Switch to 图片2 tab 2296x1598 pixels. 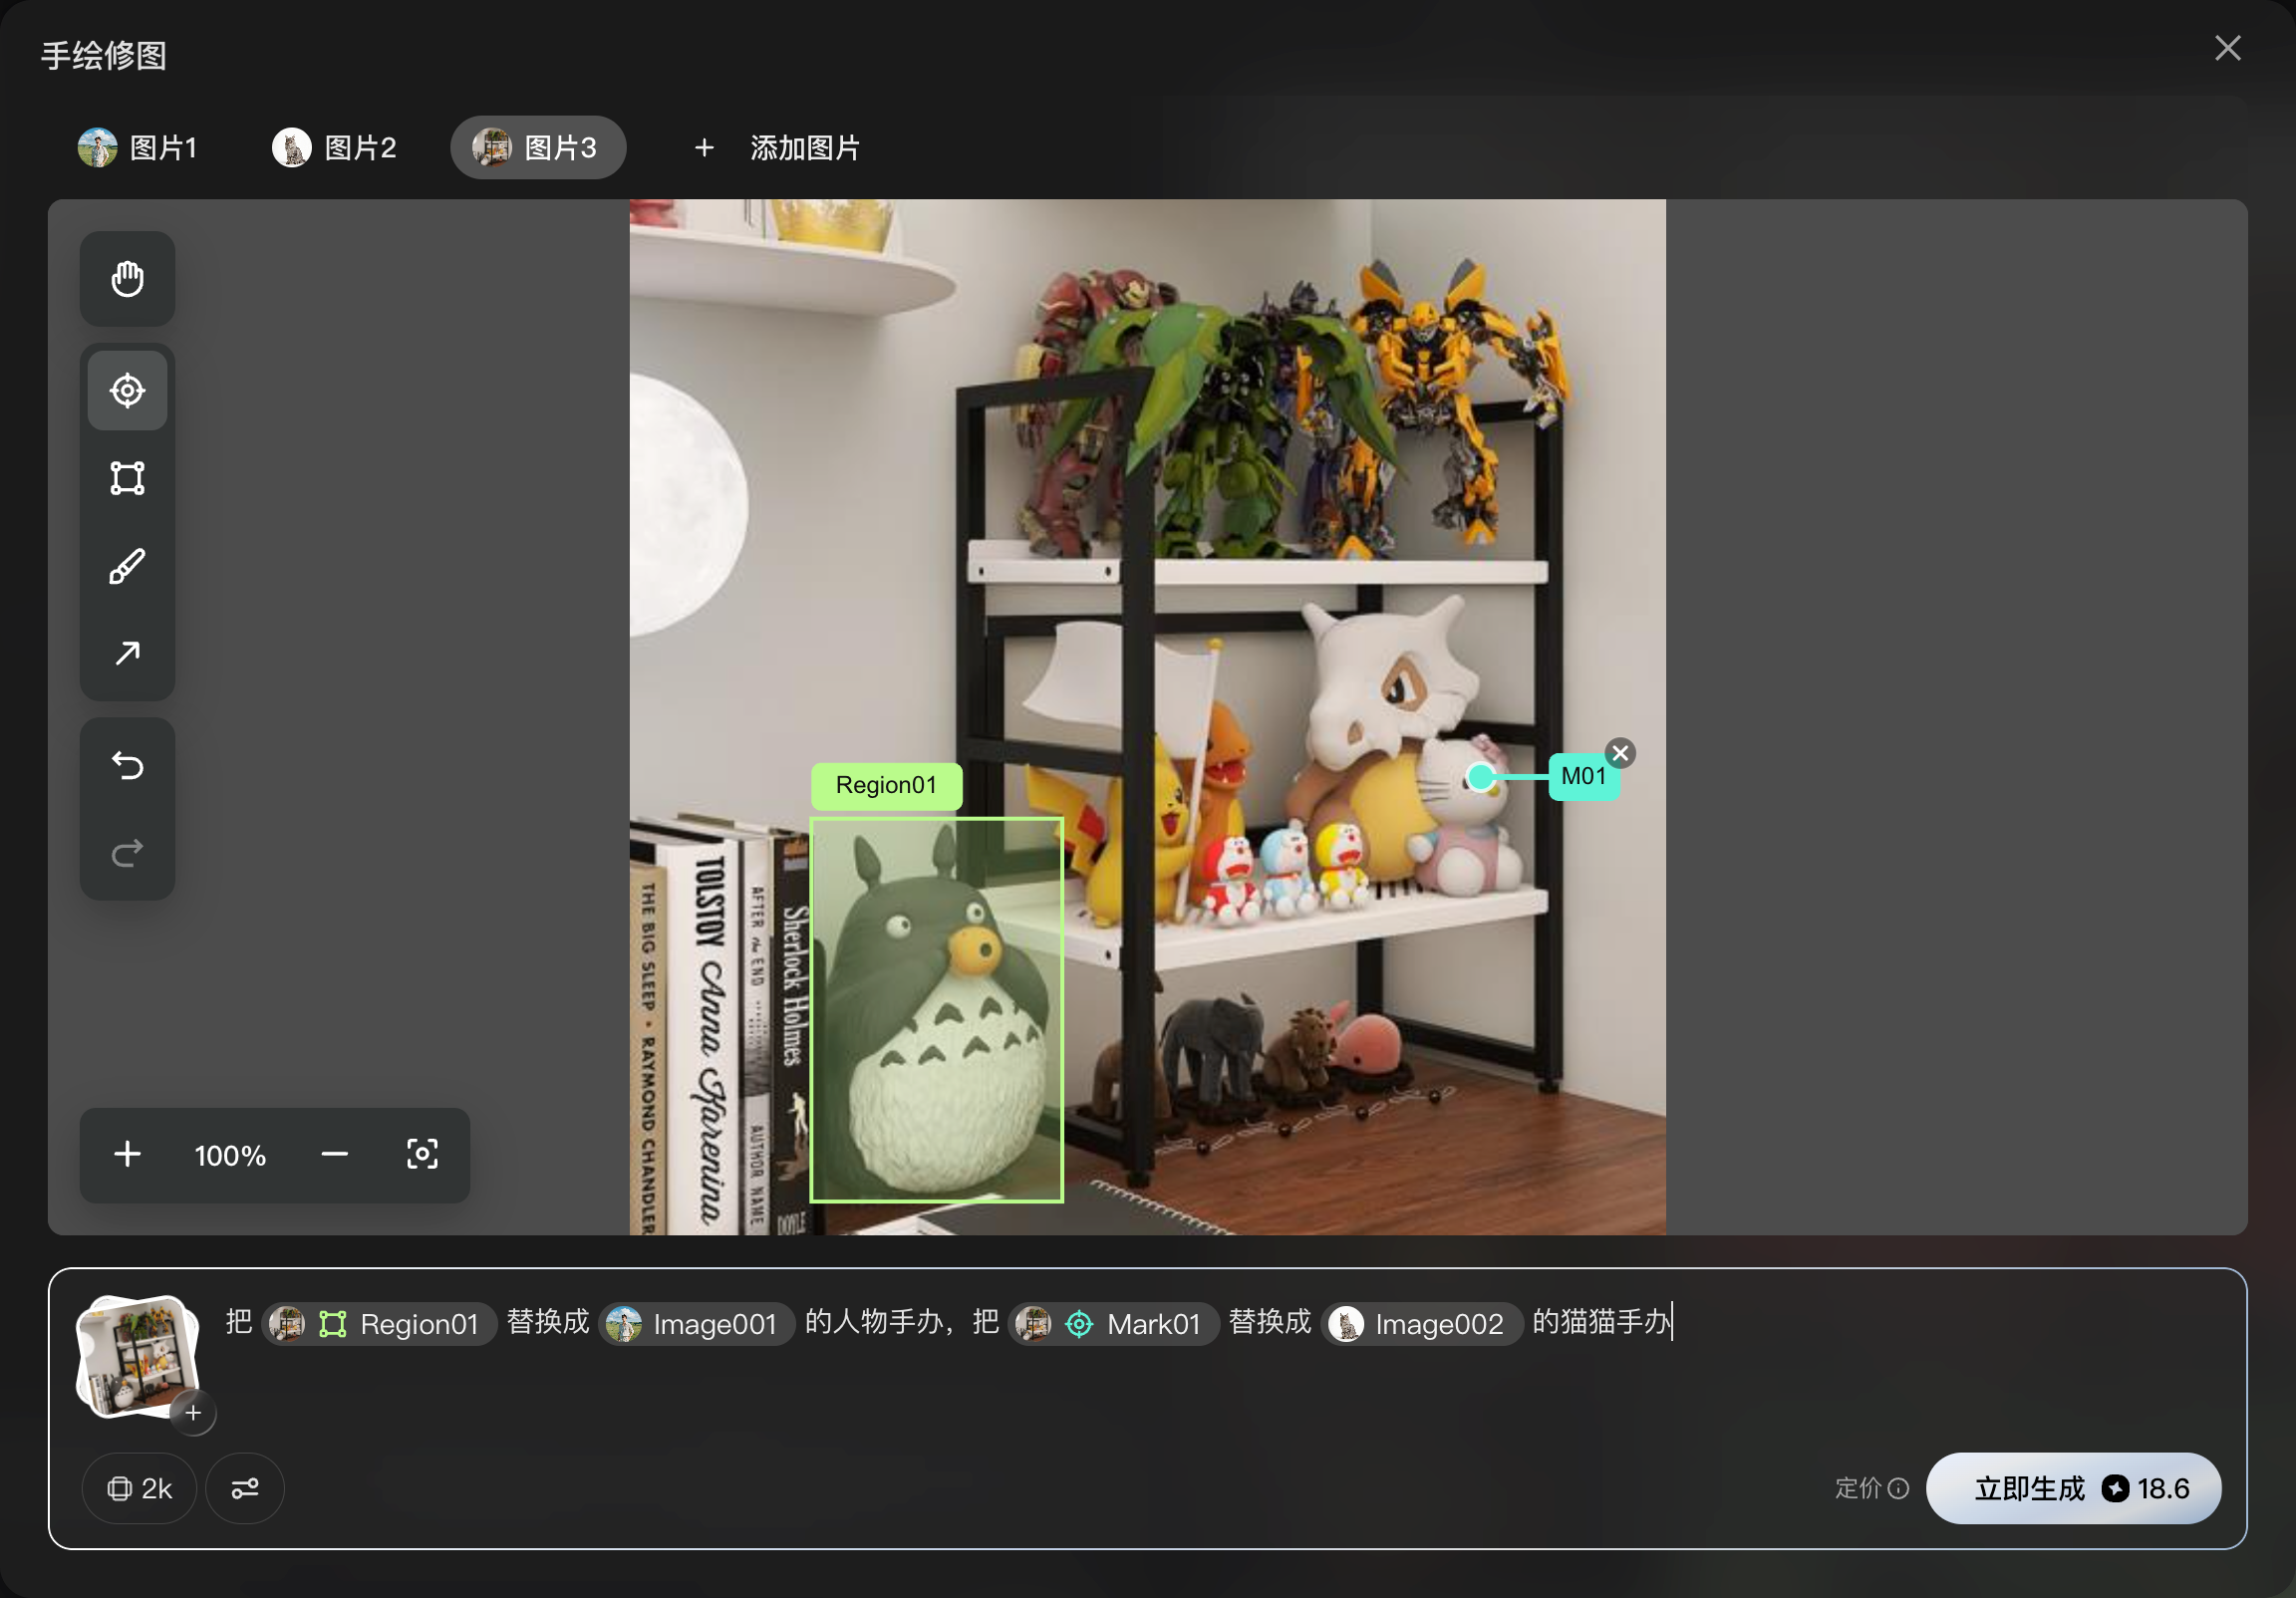[x=335, y=148]
